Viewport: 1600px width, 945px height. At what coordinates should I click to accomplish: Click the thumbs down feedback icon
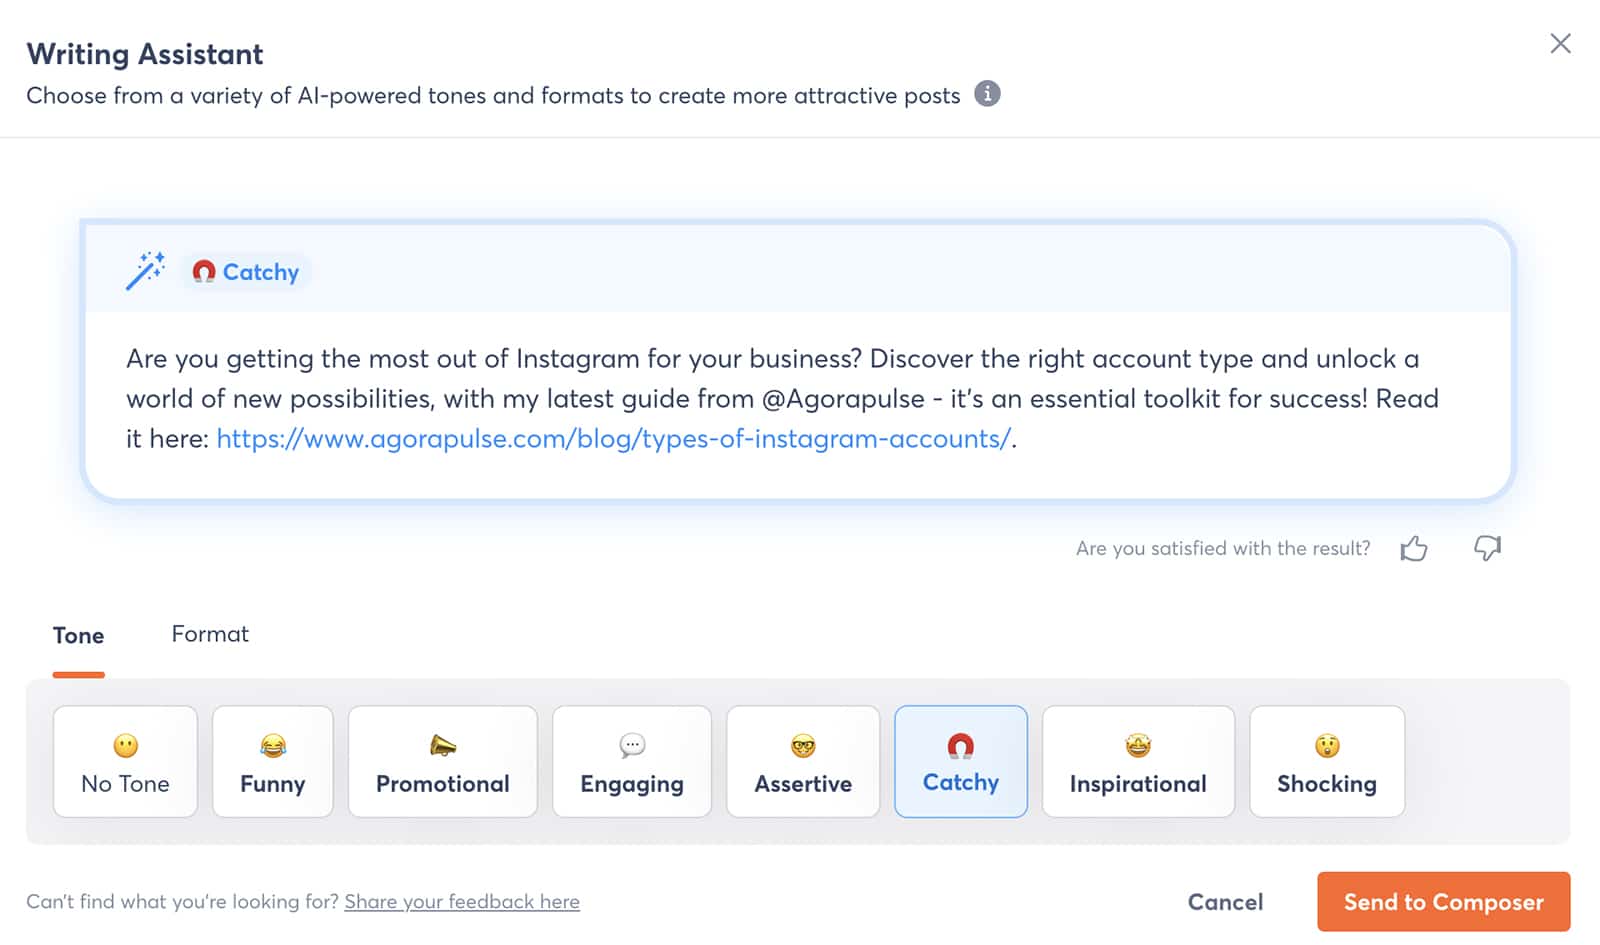tap(1488, 548)
